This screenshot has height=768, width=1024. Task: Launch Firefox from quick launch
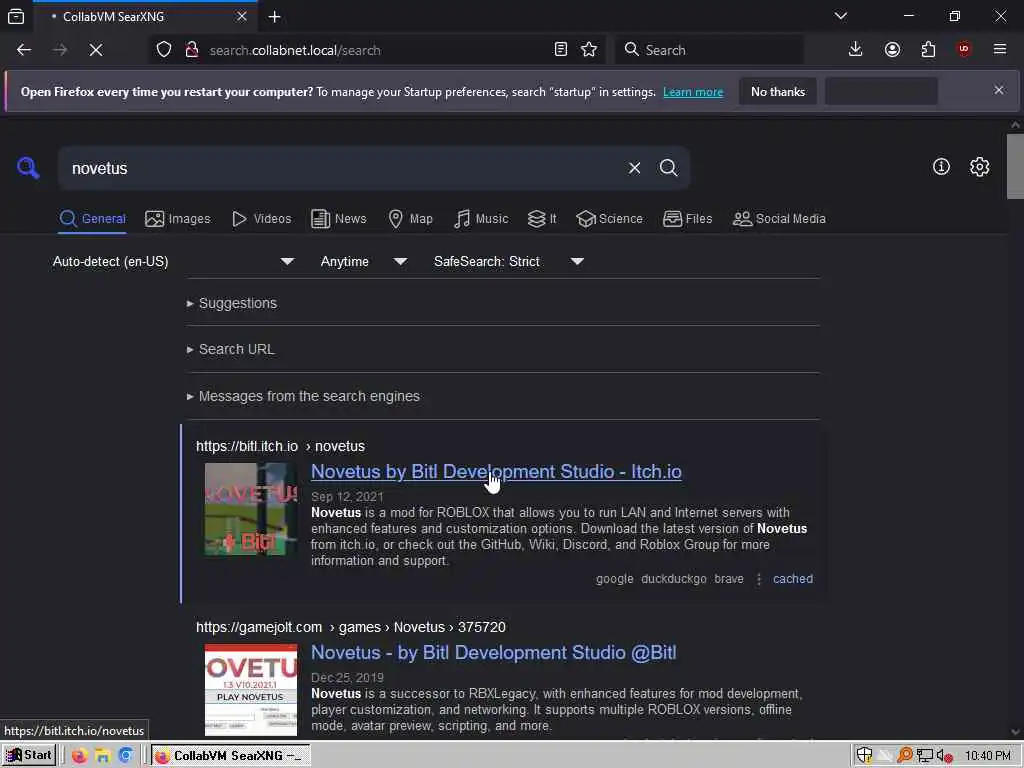79,756
